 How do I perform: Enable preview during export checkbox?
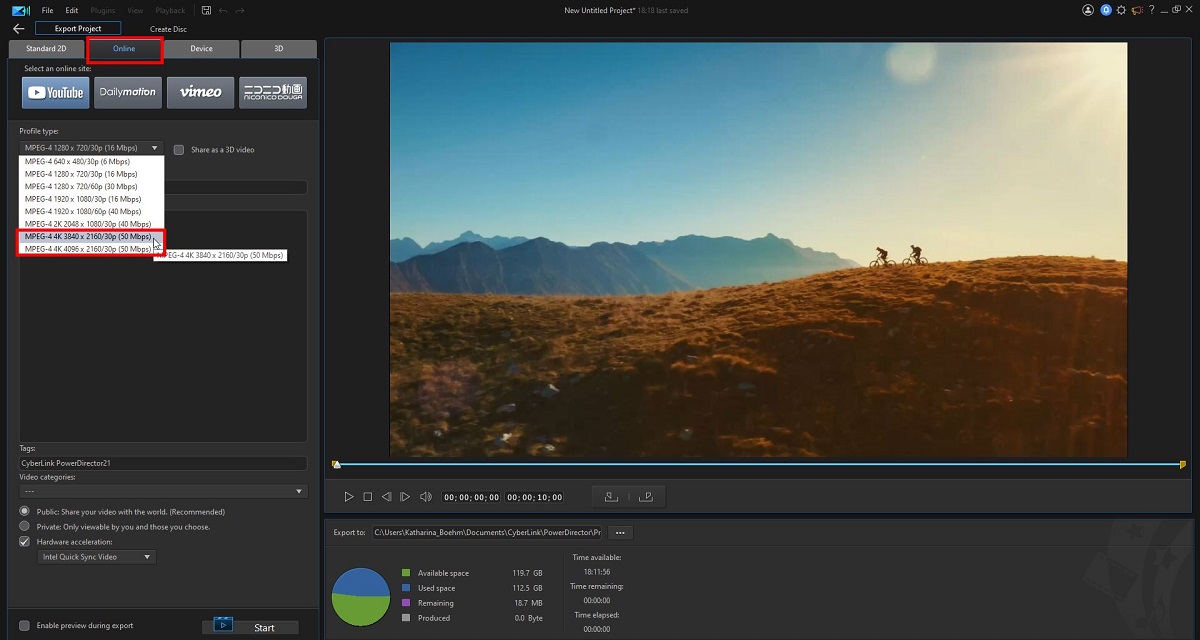(x=25, y=626)
